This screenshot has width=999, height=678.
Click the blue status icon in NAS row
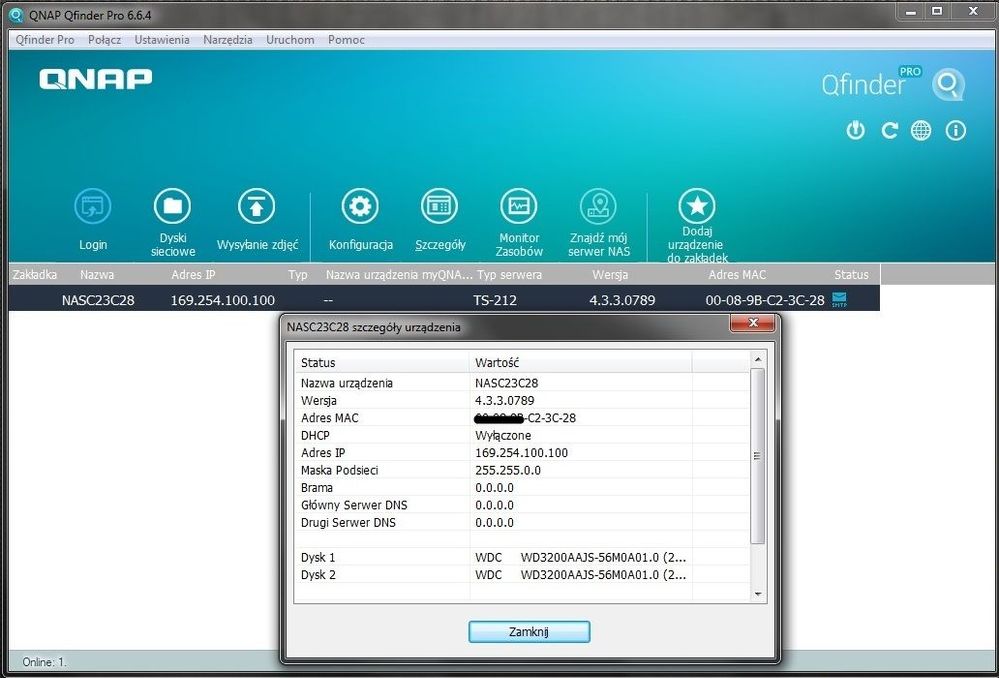point(838,297)
